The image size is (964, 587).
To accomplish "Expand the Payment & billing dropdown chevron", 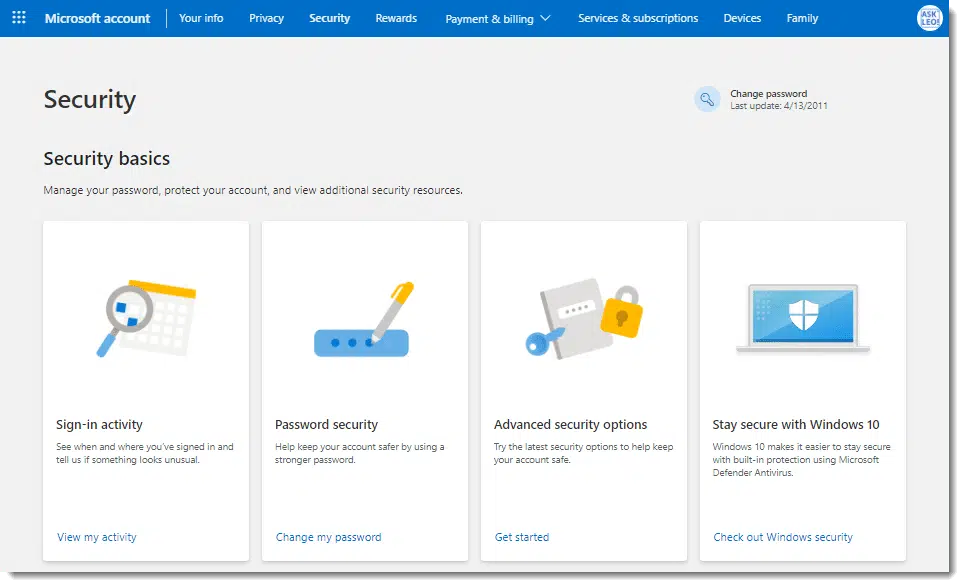I will click(545, 18).
